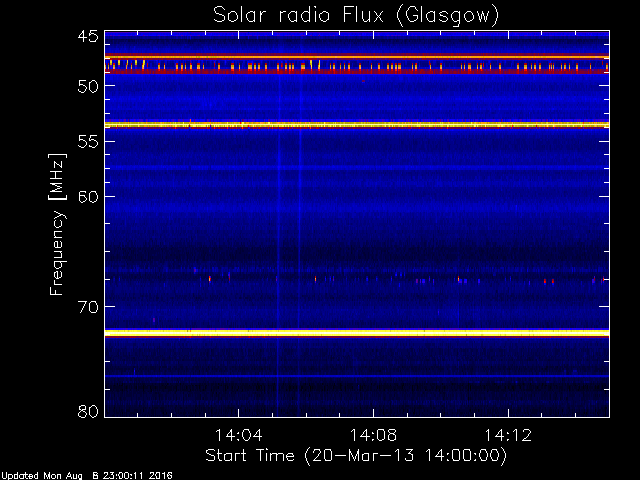Select the '45' frequency tick label
The width and height of the screenshot is (640, 480).
88,37
